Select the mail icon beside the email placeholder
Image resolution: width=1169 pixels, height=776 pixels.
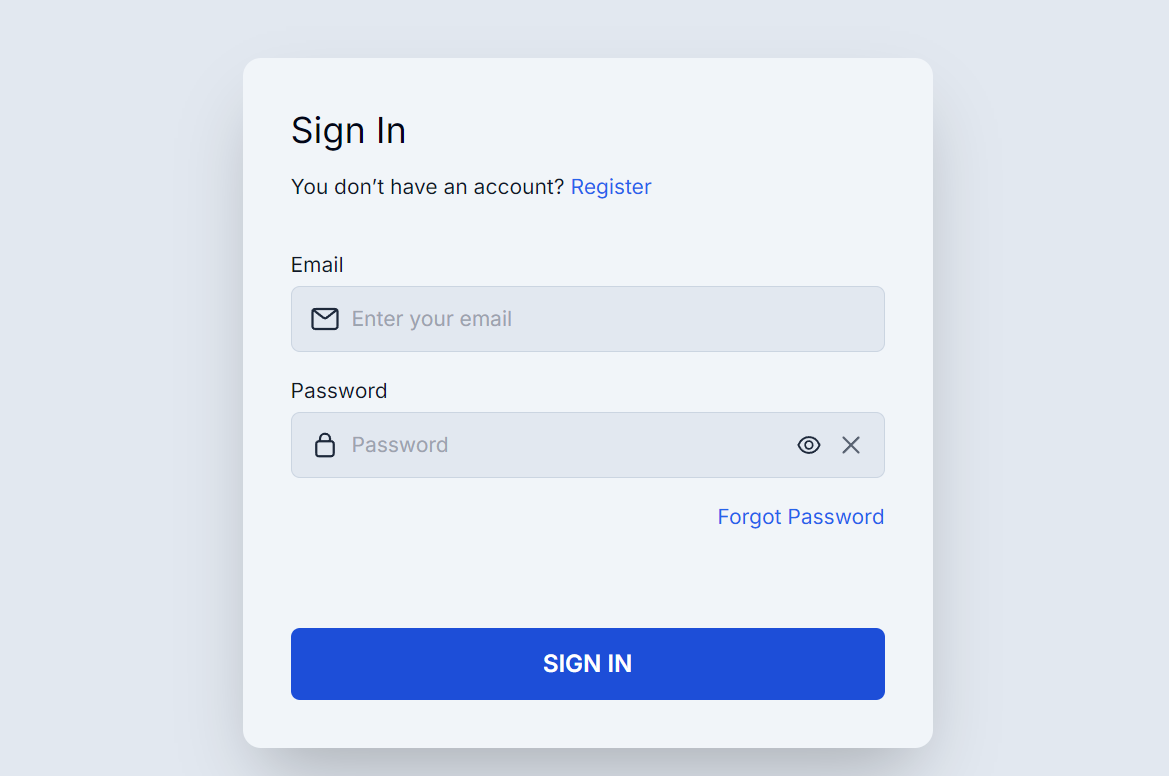pyautogui.click(x=324, y=319)
